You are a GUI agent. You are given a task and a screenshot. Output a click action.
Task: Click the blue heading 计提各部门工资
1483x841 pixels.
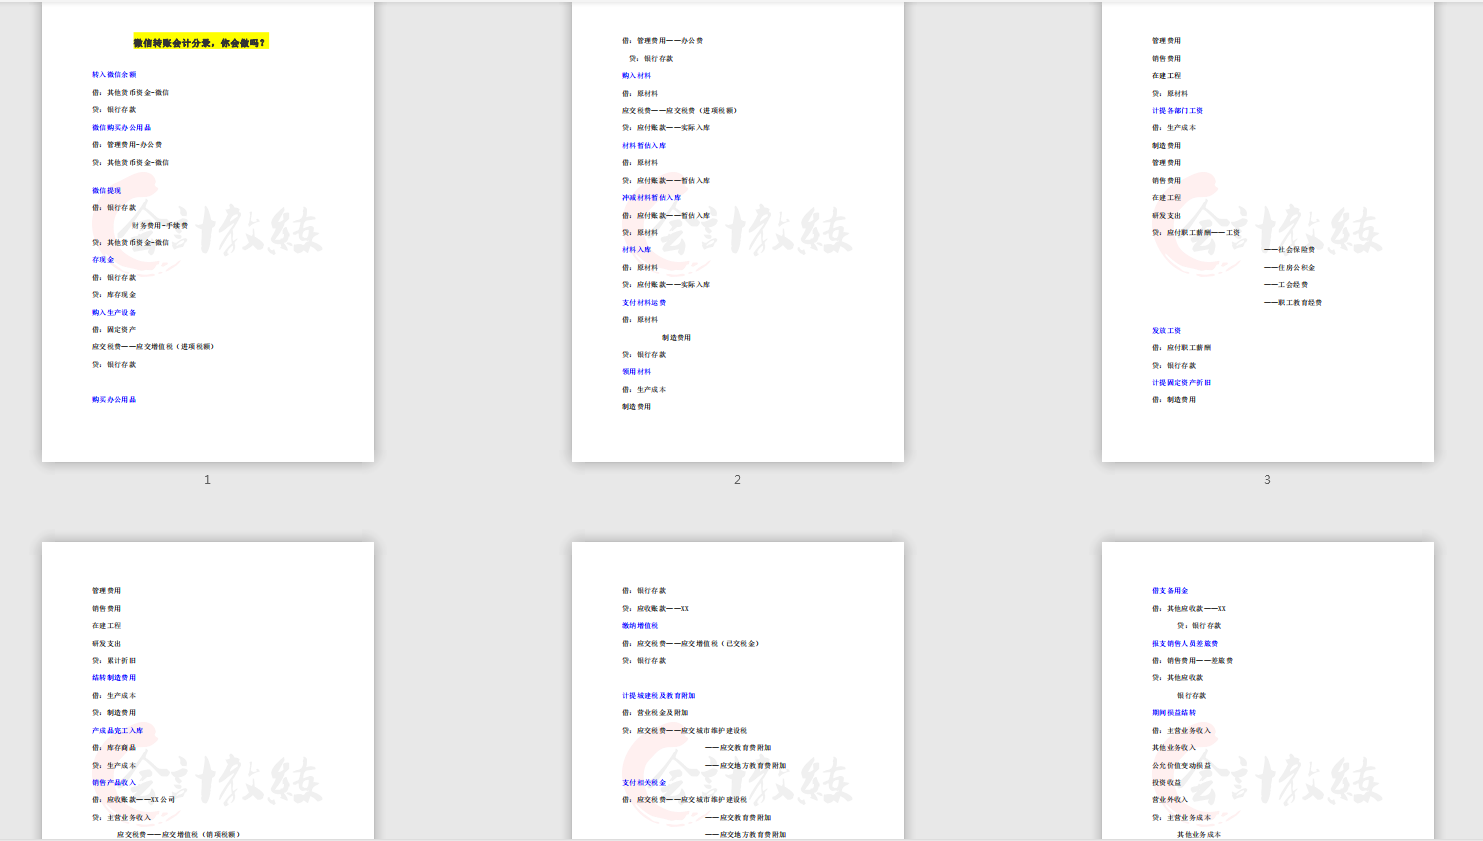click(x=1178, y=111)
